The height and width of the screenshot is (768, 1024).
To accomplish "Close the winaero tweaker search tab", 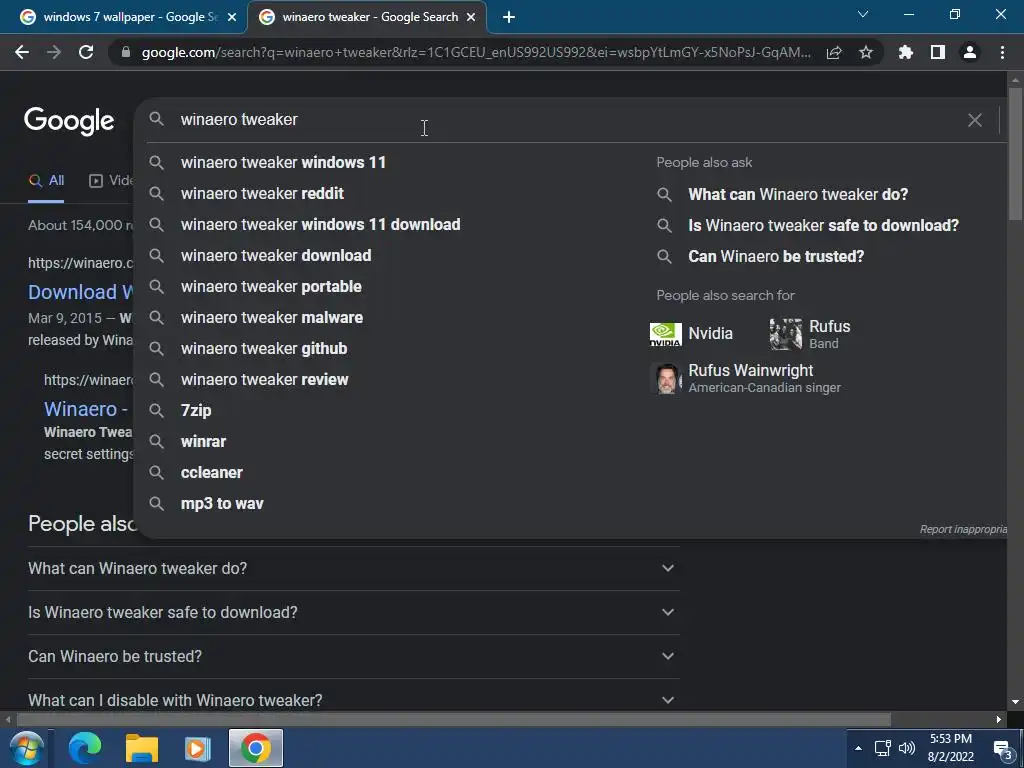I will (x=471, y=17).
